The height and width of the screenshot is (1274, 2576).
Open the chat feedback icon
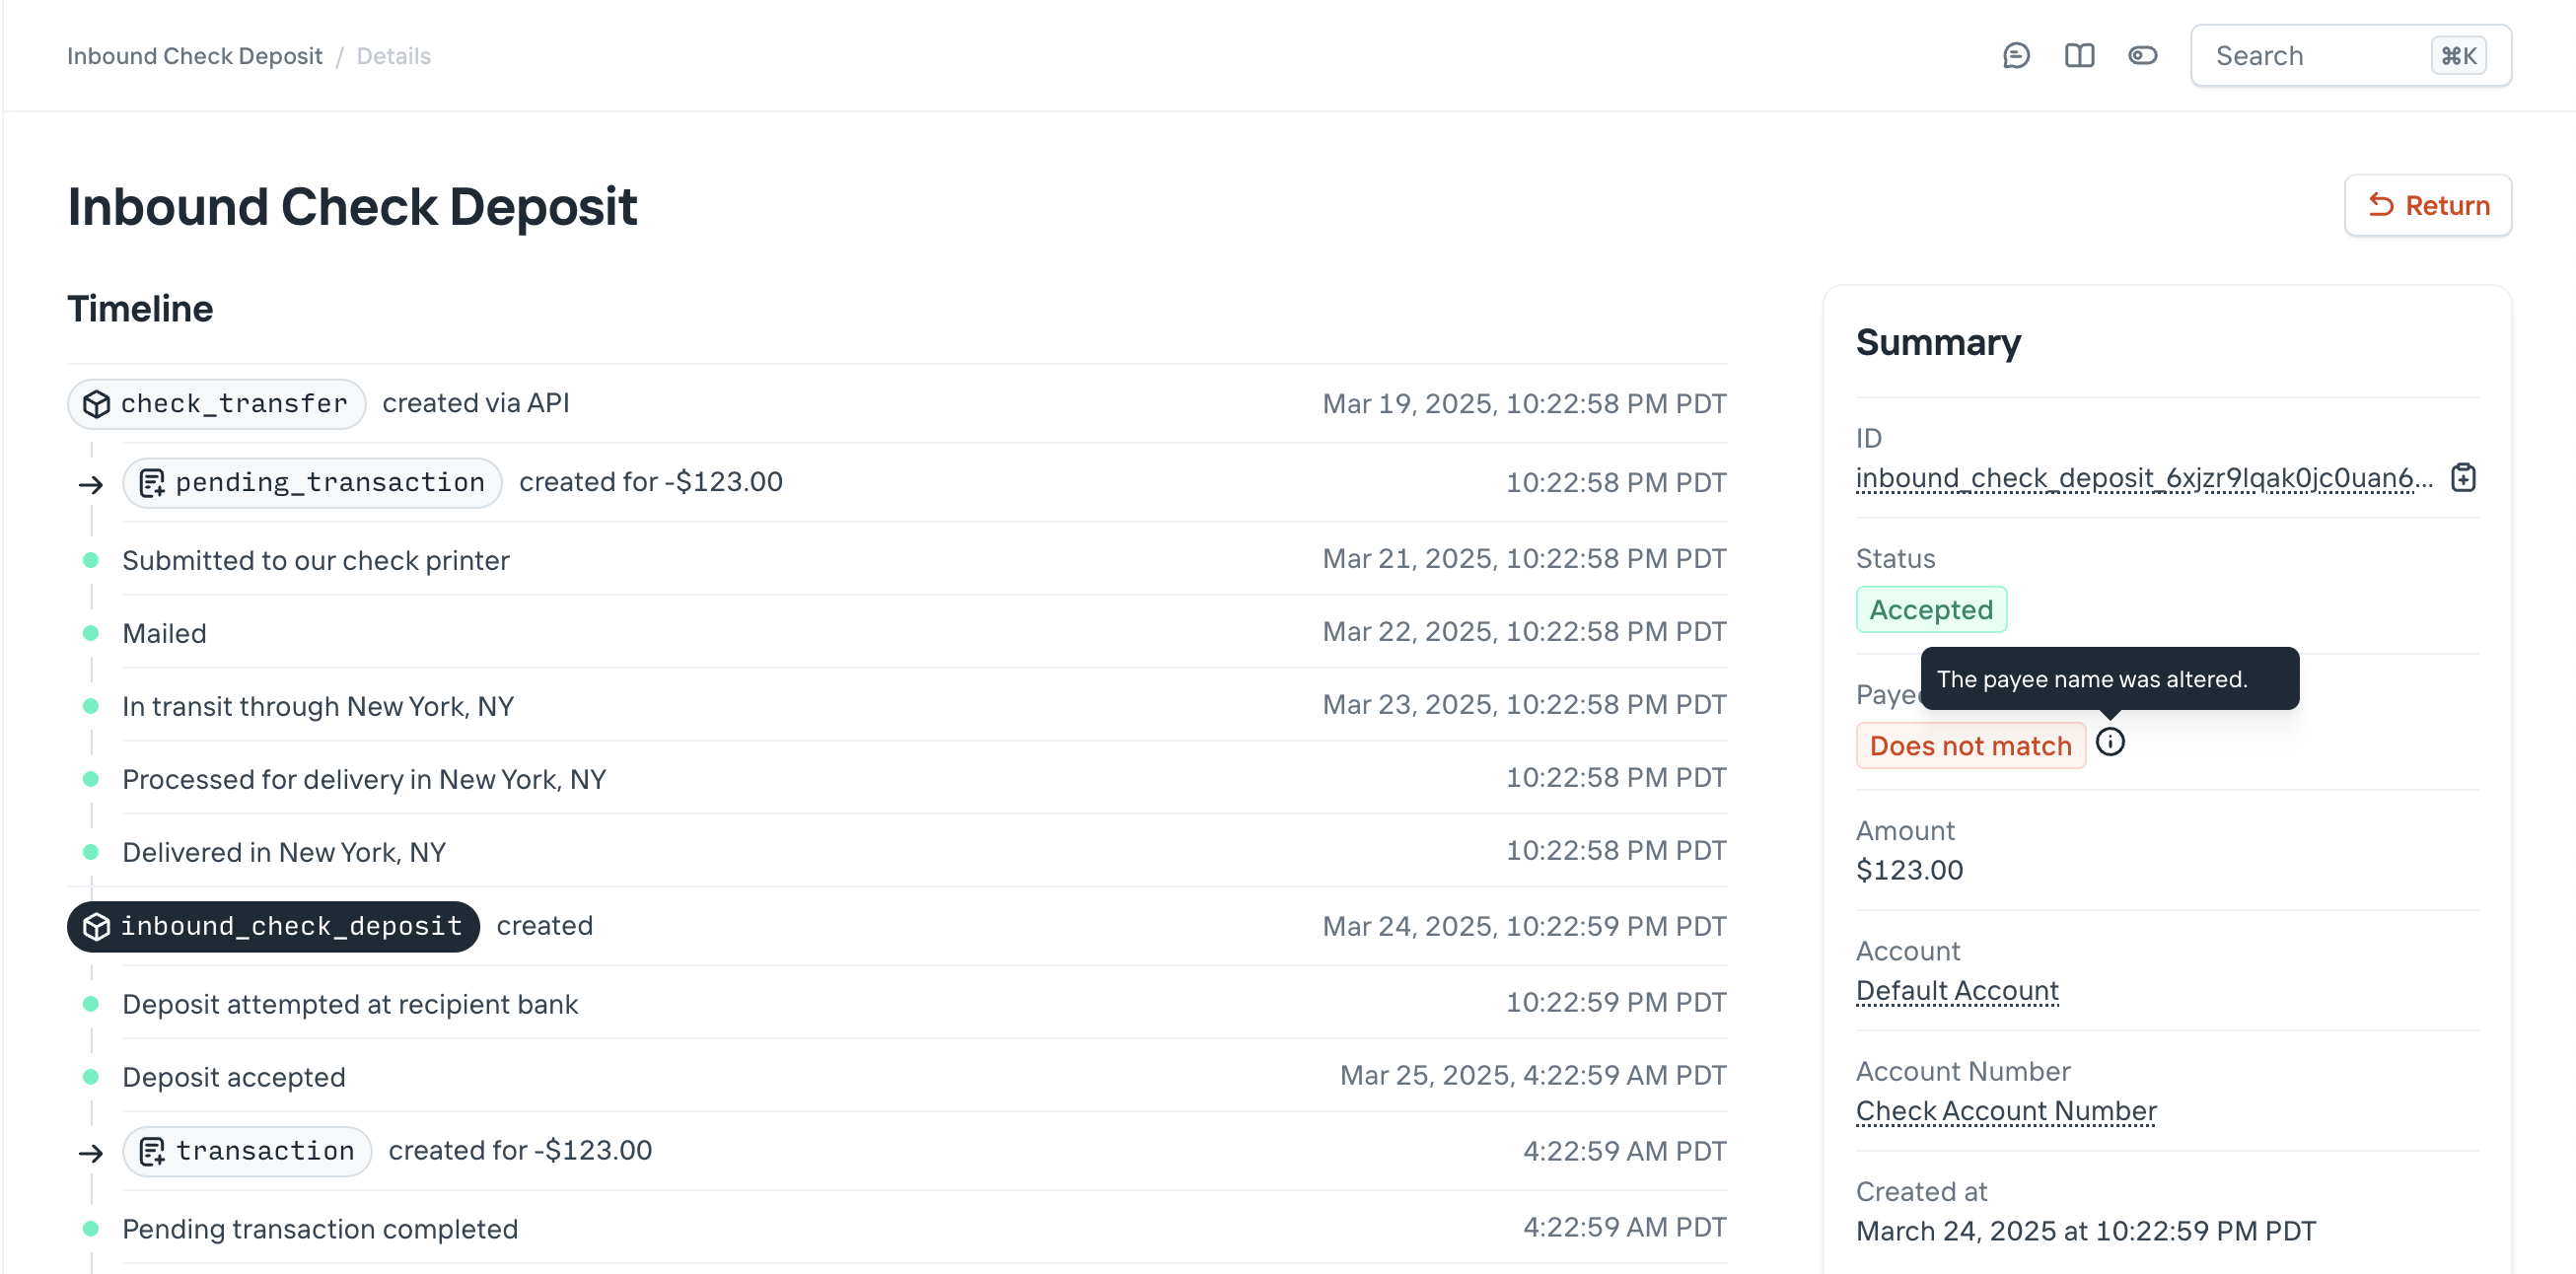pyautogui.click(x=2016, y=56)
